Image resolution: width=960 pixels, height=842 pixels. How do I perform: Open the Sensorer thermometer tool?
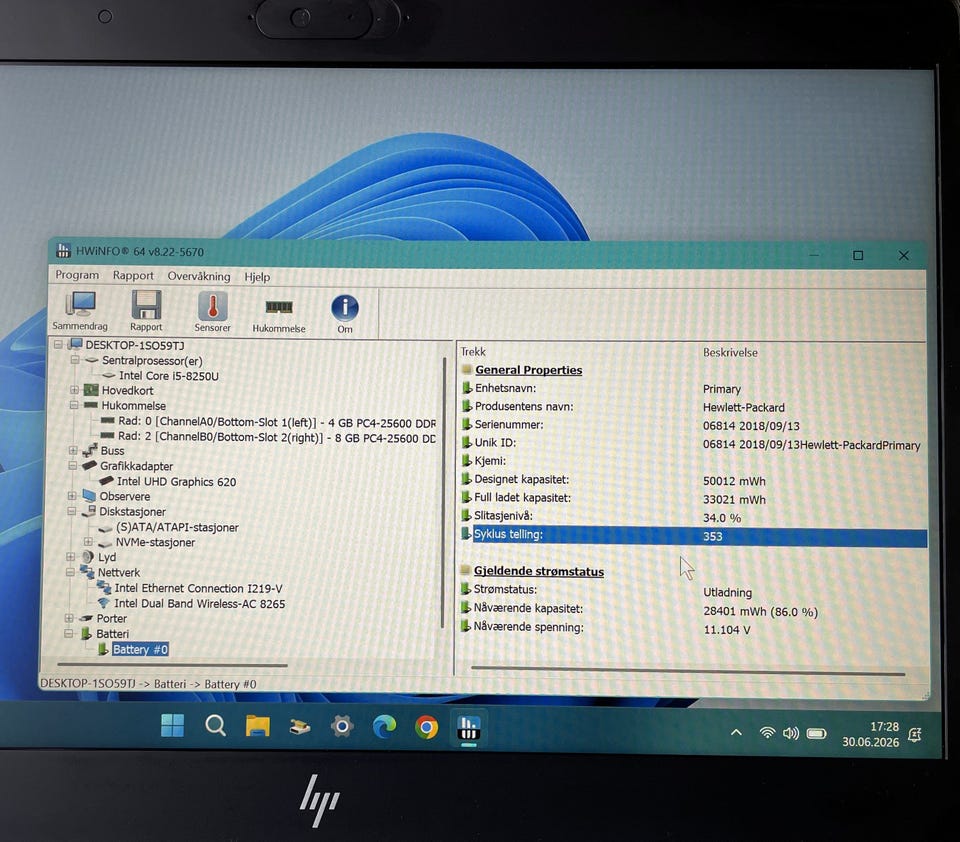212,312
